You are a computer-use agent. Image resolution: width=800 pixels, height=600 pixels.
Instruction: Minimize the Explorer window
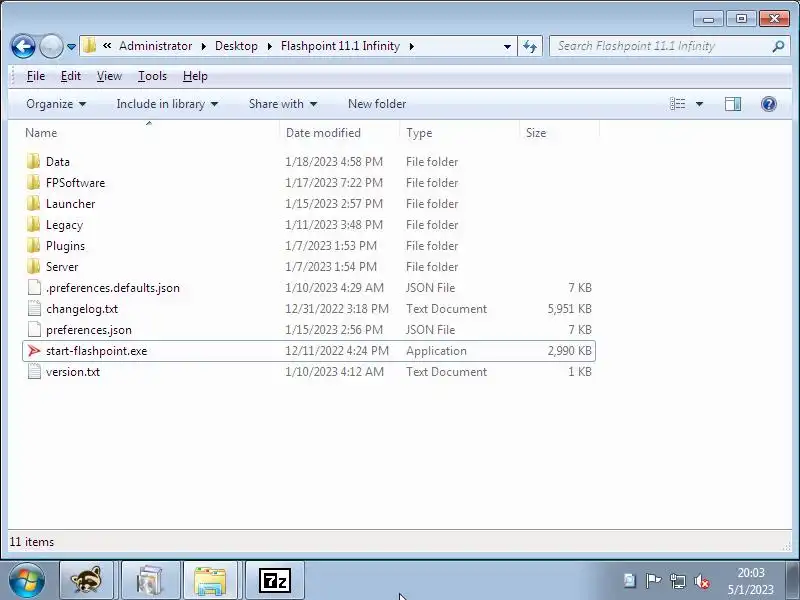[x=708, y=19]
